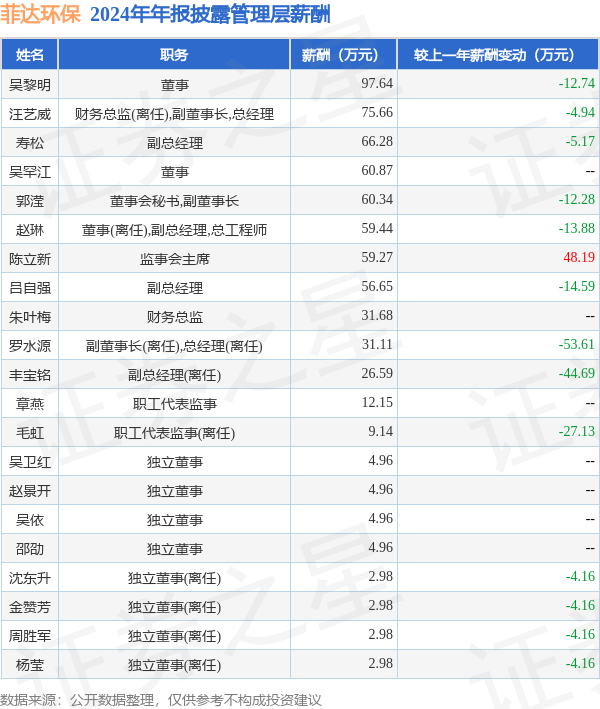This screenshot has width=600, height=709.
Task: Select the salary value 60.34
Action: [377, 199]
